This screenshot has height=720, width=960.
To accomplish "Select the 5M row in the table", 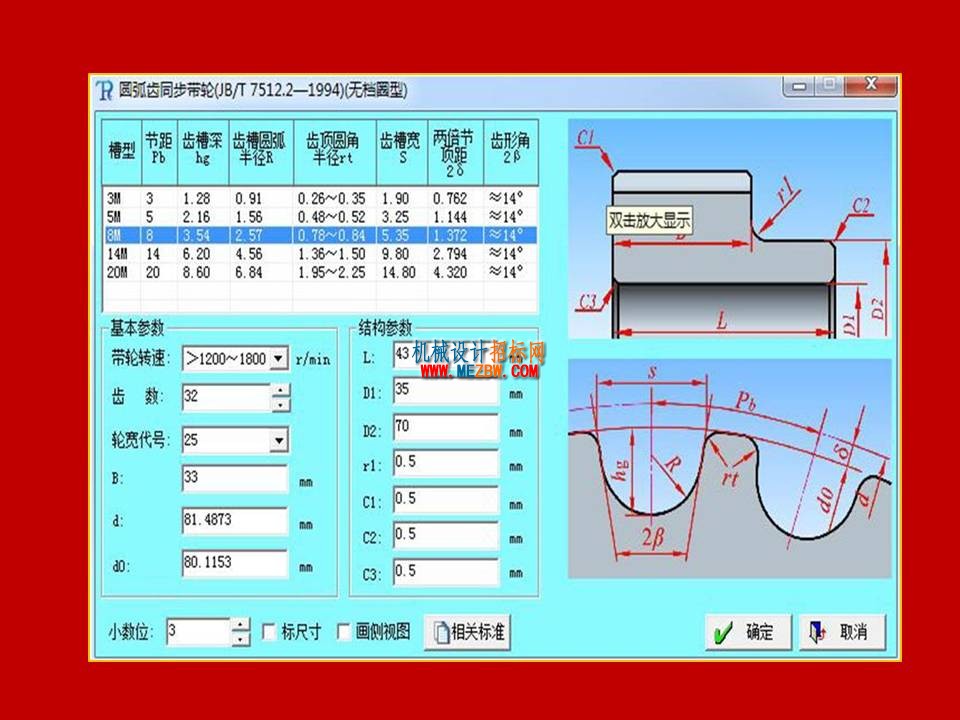I will [x=320, y=217].
